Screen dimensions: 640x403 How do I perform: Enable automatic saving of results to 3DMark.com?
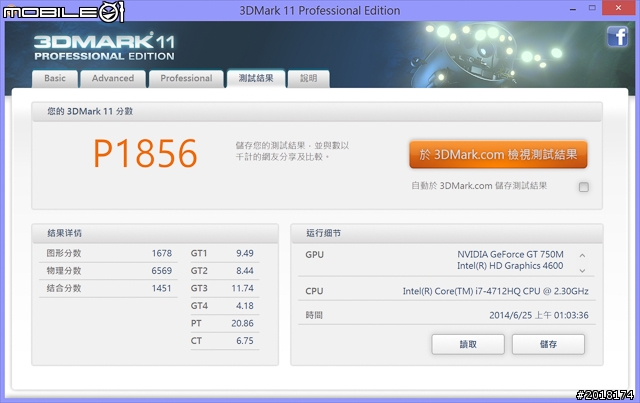pyautogui.click(x=584, y=187)
